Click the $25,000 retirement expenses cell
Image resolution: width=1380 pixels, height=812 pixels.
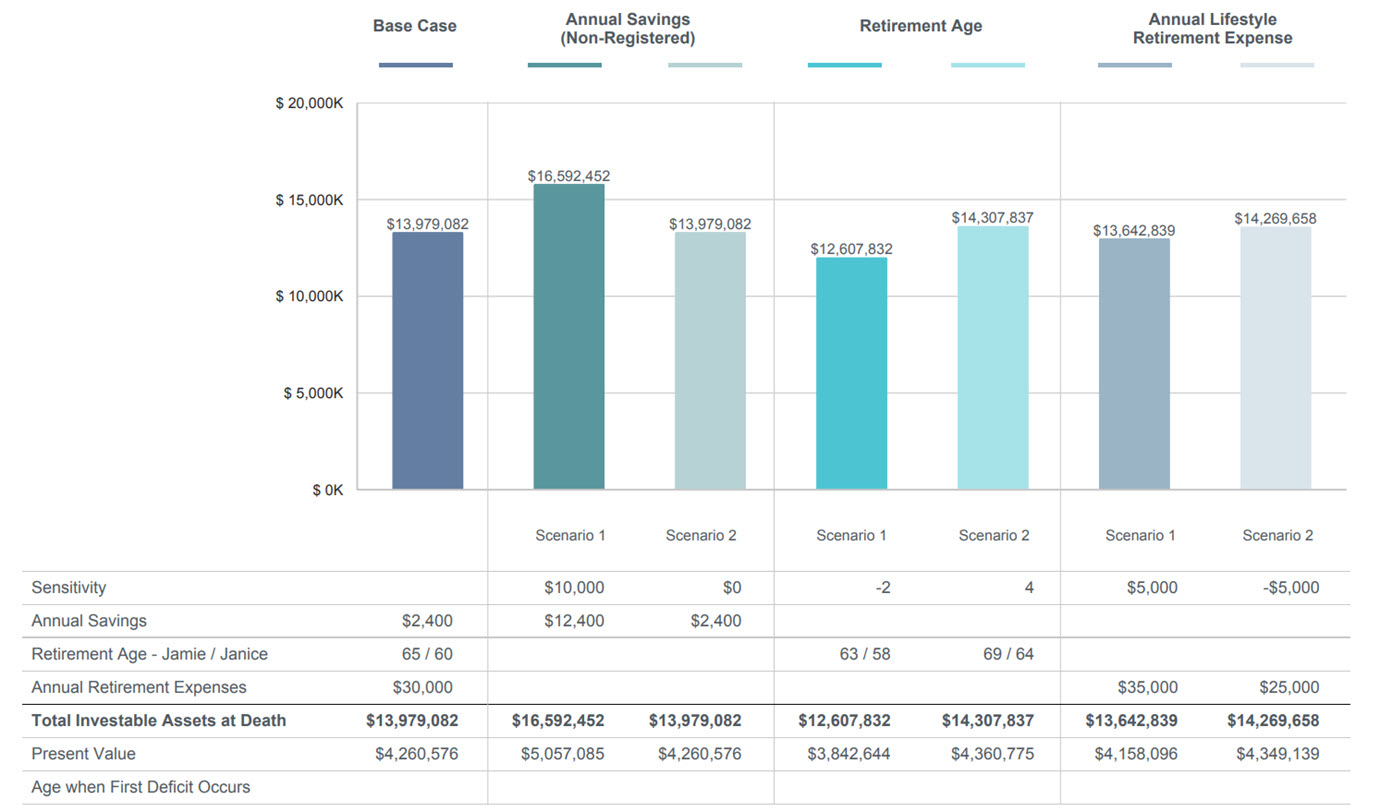(x=1290, y=688)
